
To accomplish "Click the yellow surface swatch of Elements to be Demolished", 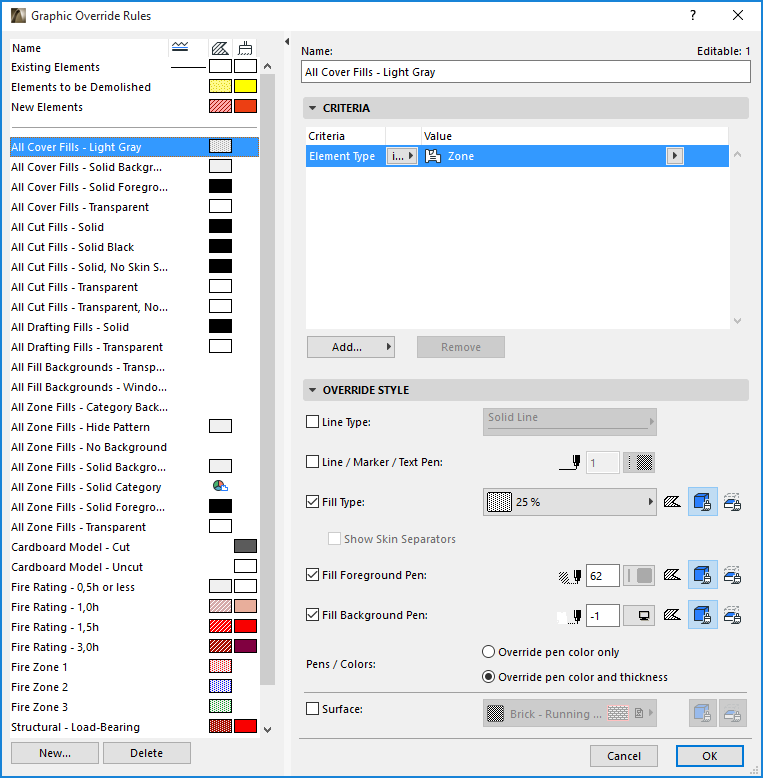I will pos(246,86).
